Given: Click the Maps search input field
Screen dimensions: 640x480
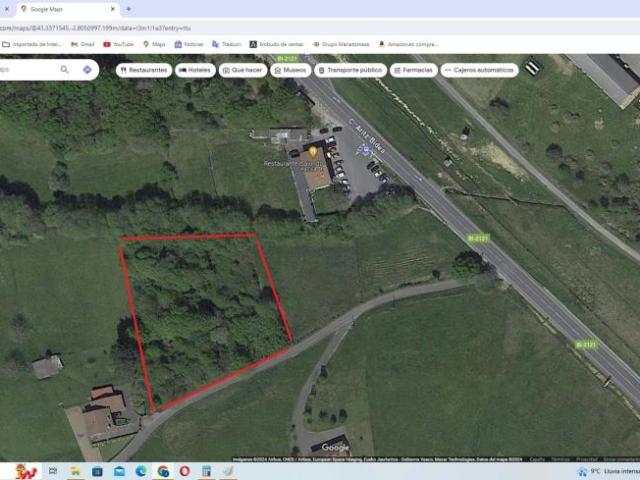Looking at the screenshot, I should point(27,70).
